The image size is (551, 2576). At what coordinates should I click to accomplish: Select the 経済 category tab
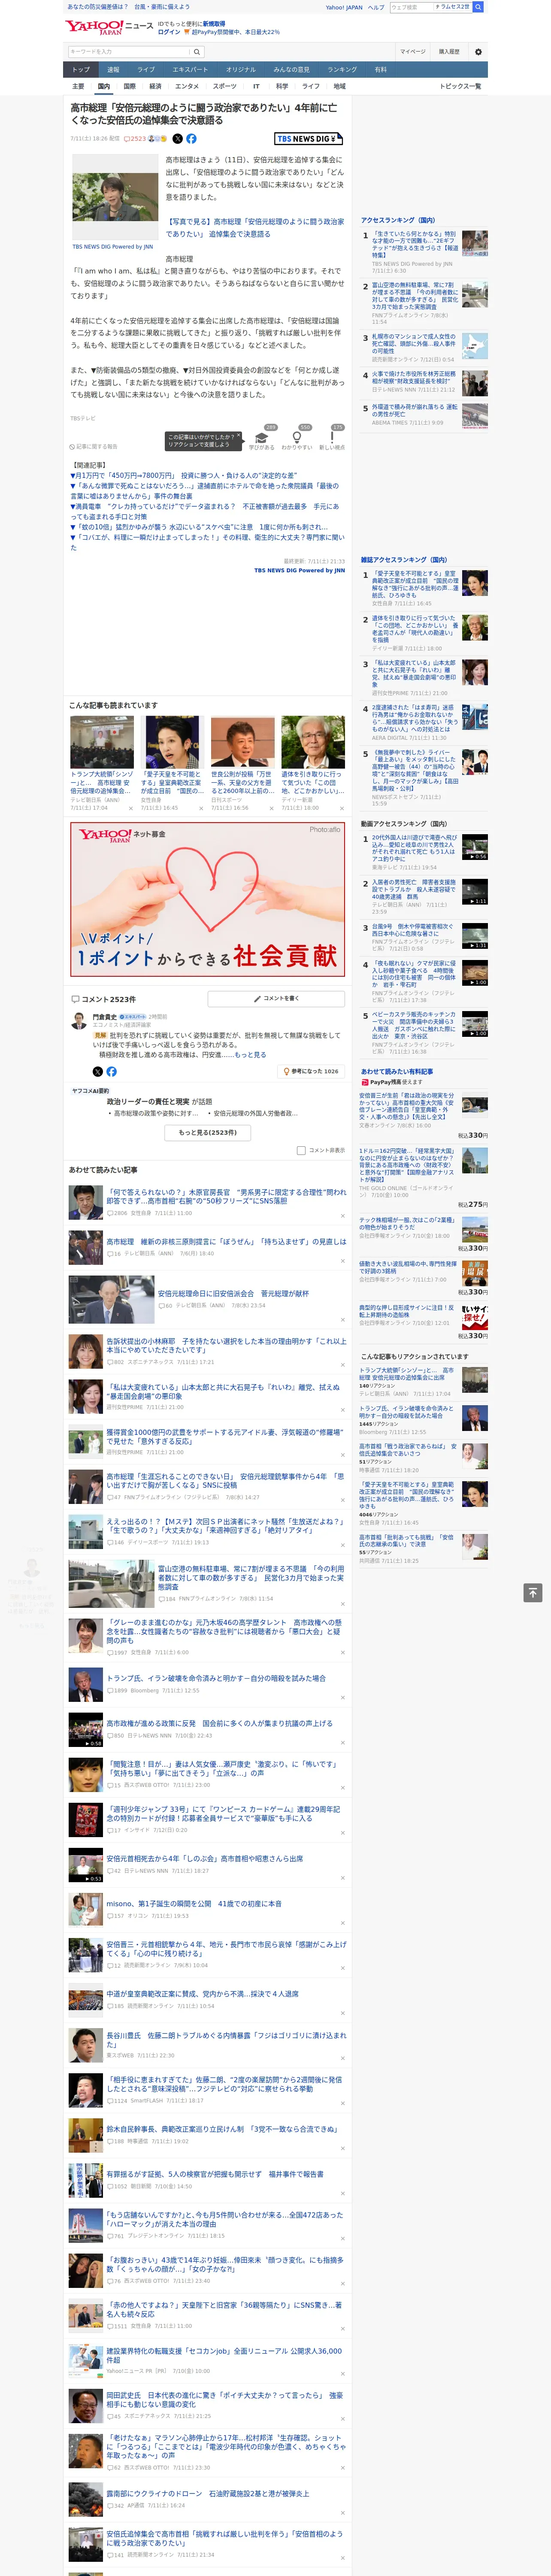point(155,86)
